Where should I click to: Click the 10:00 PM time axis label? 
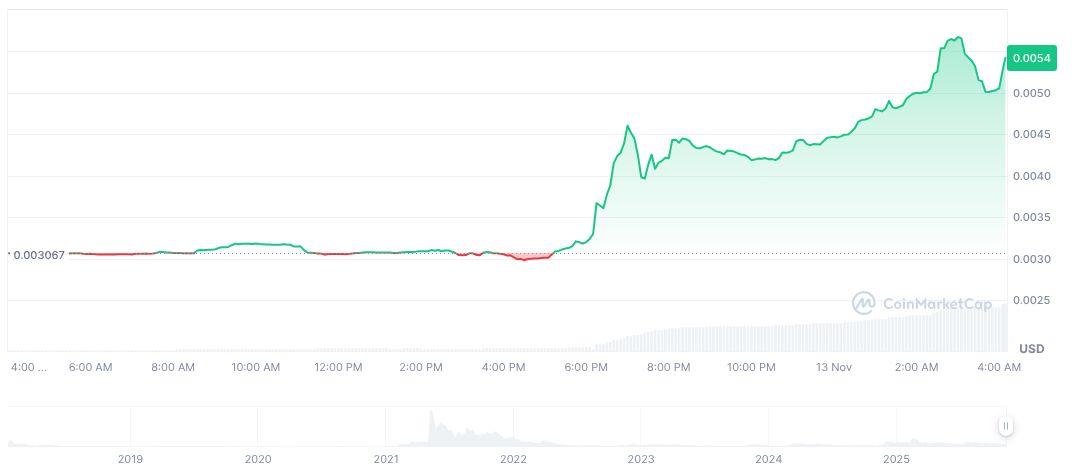tap(751, 368)
